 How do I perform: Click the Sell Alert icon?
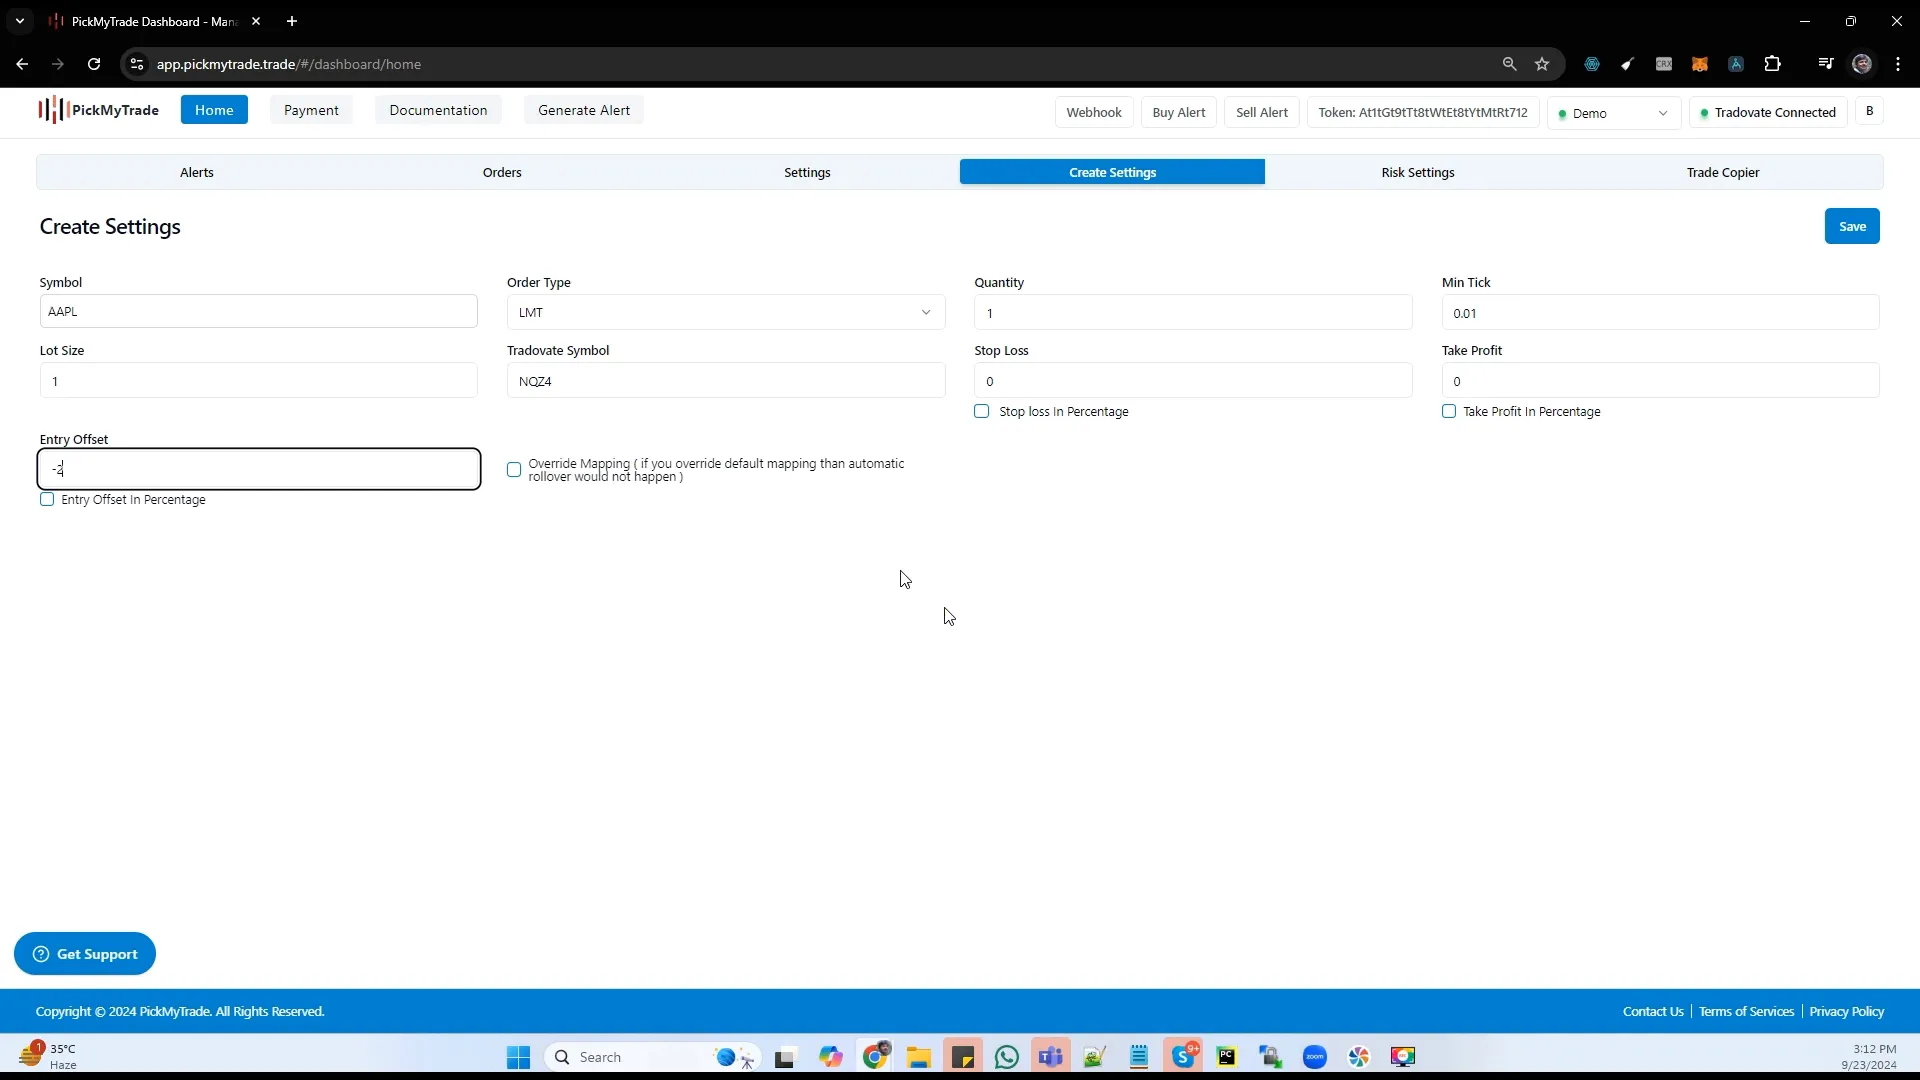(1262, 112)
